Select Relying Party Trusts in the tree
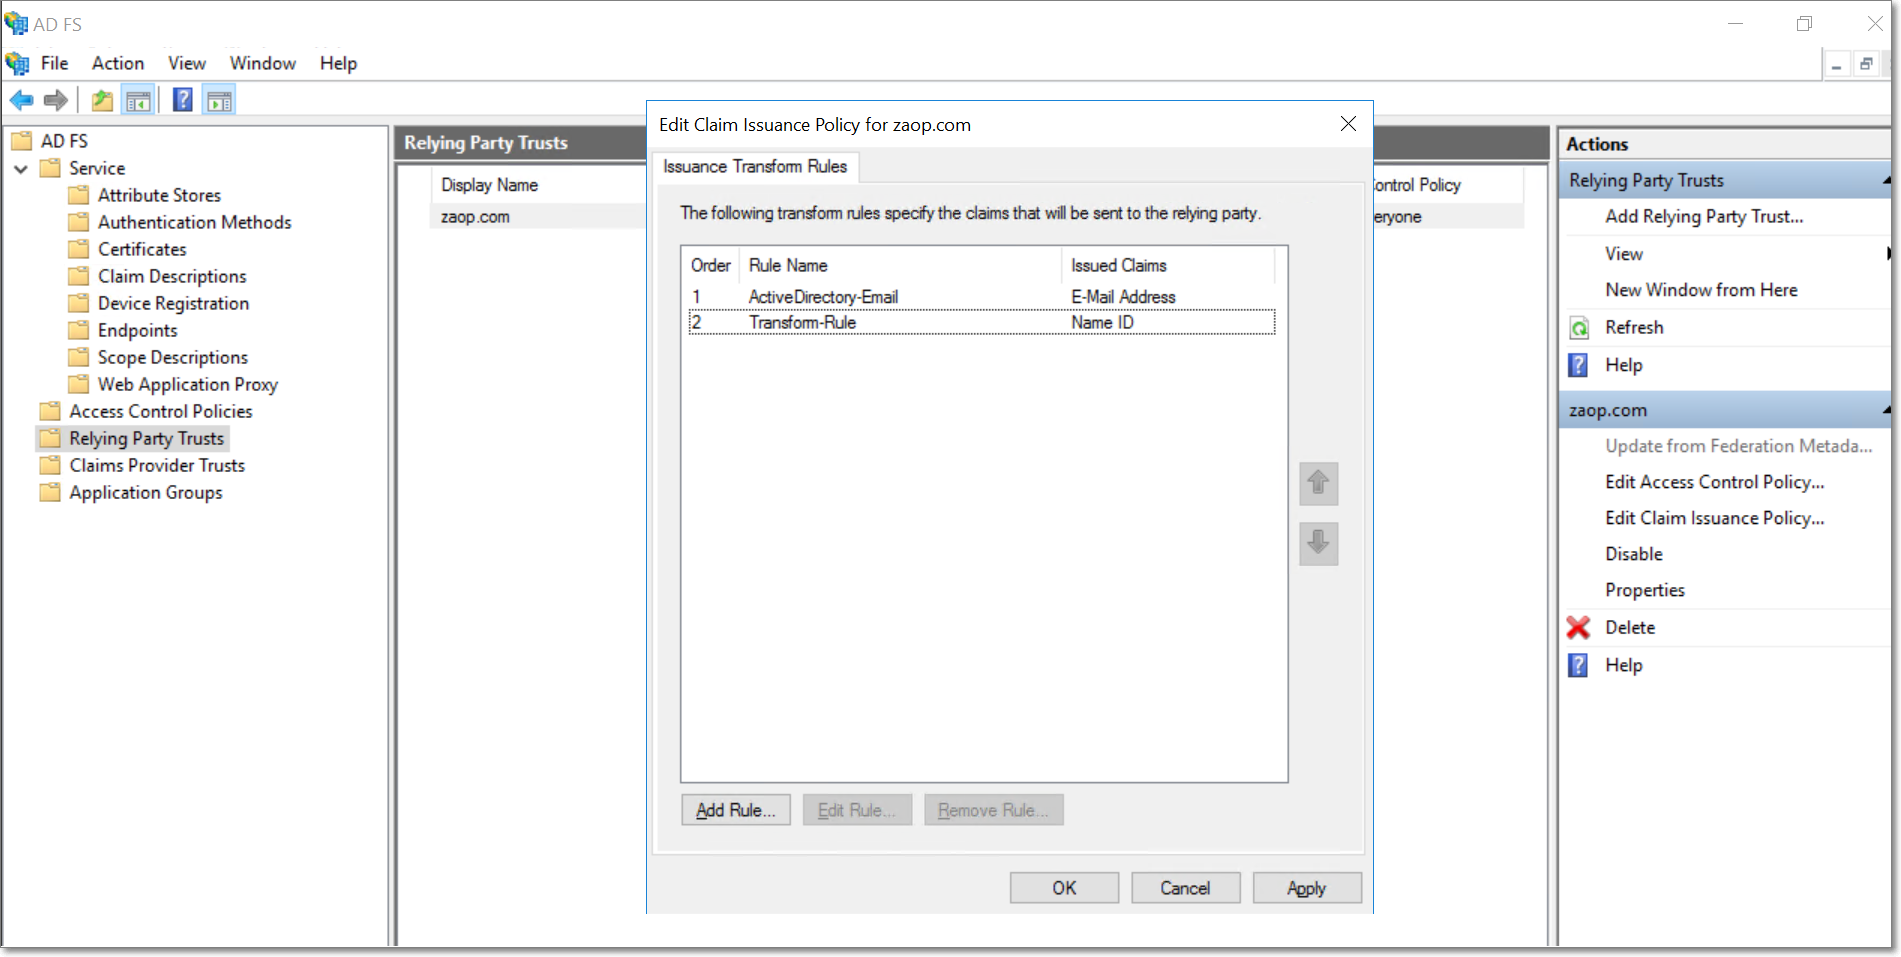The image size is (1901, 957). pos(147,438)
